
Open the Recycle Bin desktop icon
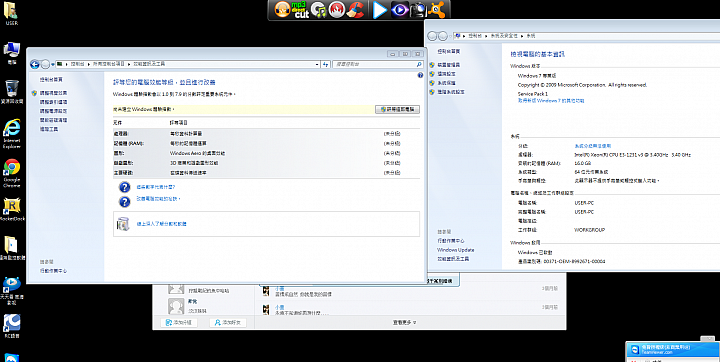point(11,92)
